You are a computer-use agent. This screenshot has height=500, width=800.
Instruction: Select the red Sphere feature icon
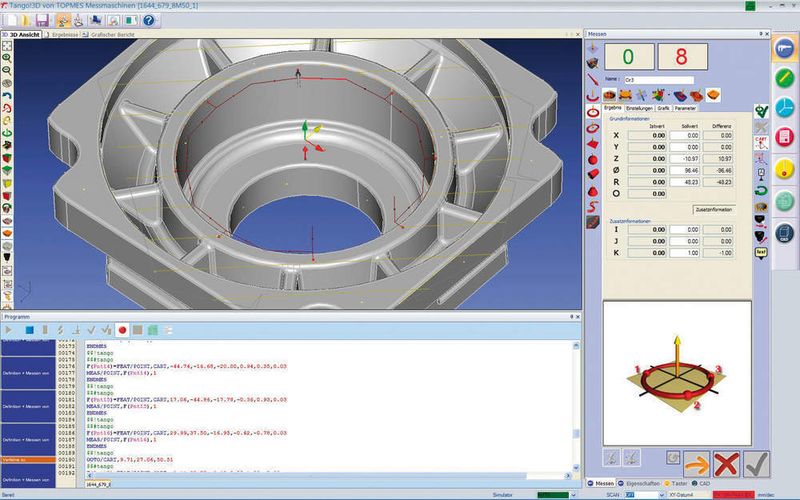tap(593, 160)
